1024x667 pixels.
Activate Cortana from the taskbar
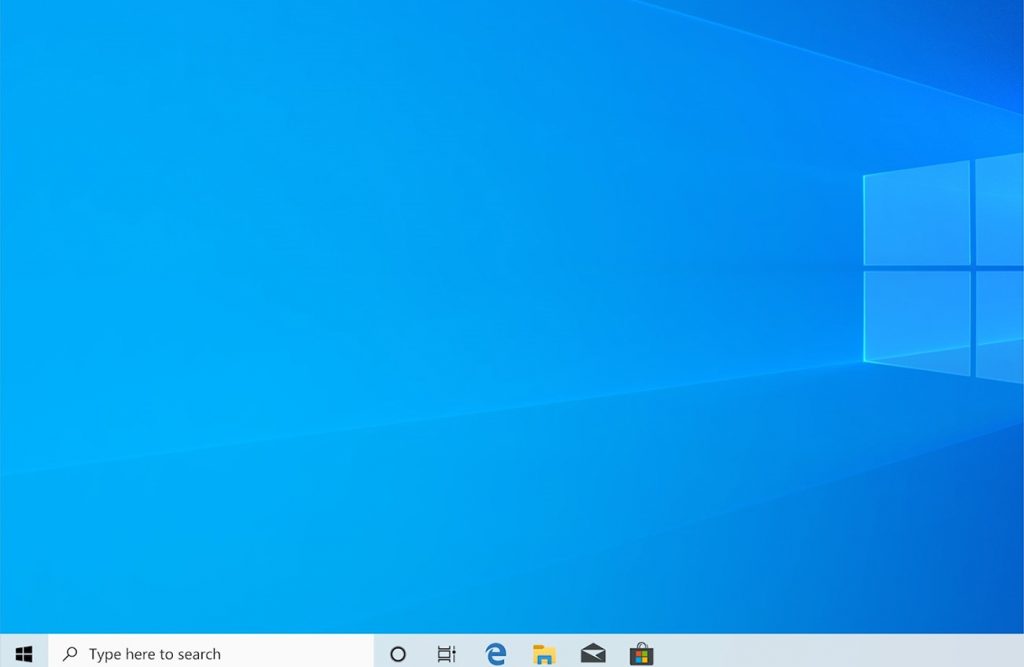[x=398, y=653]
